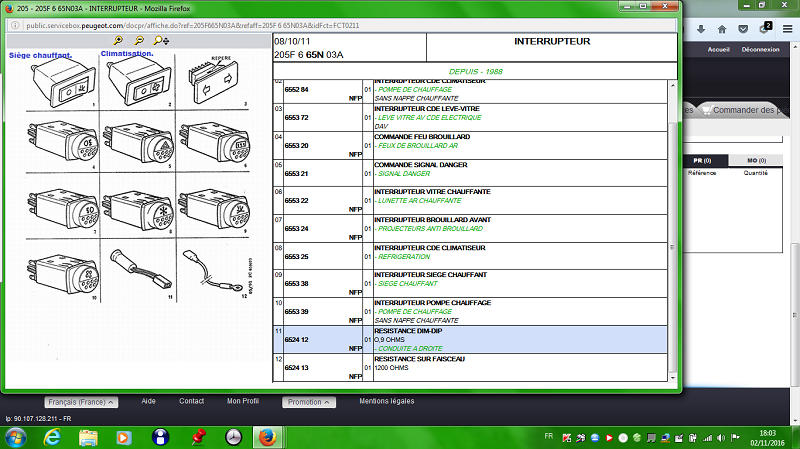
Task: Zoom out of the parts diagram
Action: click(x=139, y=40)
